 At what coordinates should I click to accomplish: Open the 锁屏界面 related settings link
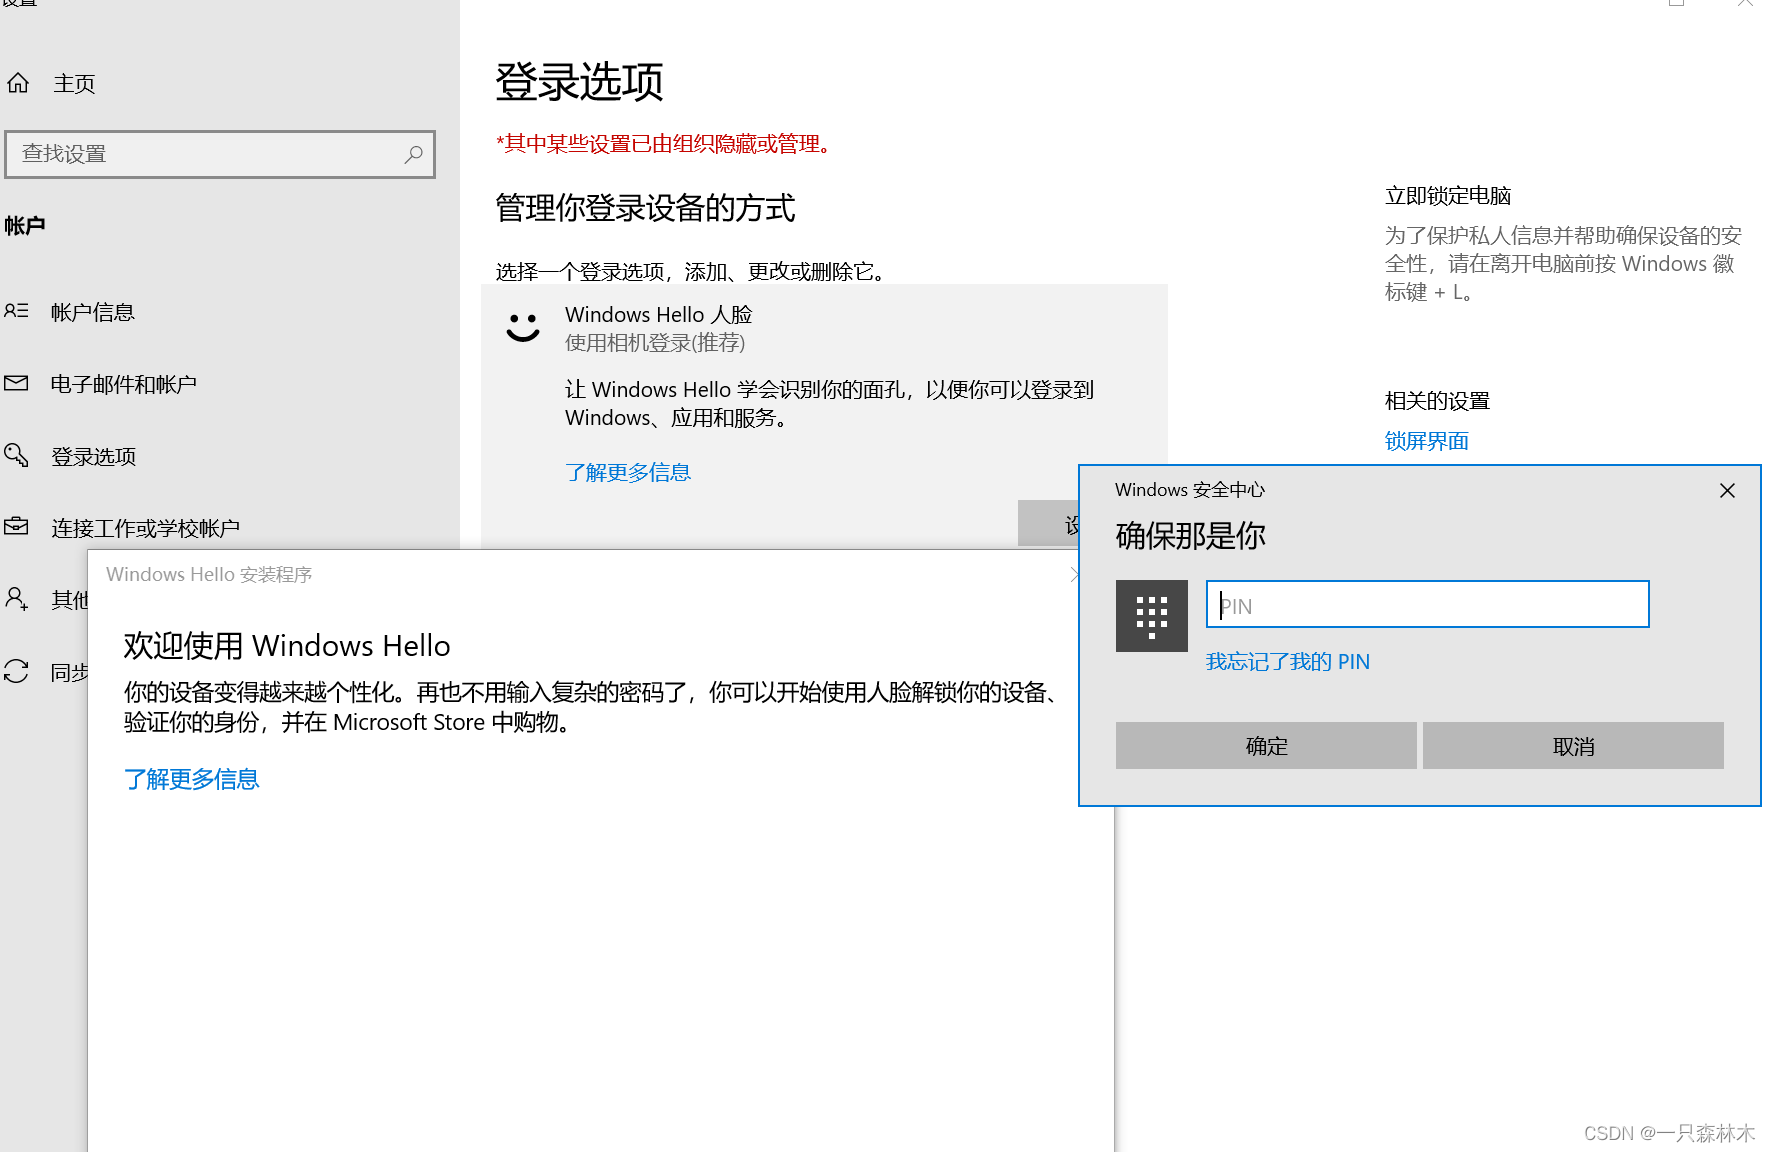1427,441
